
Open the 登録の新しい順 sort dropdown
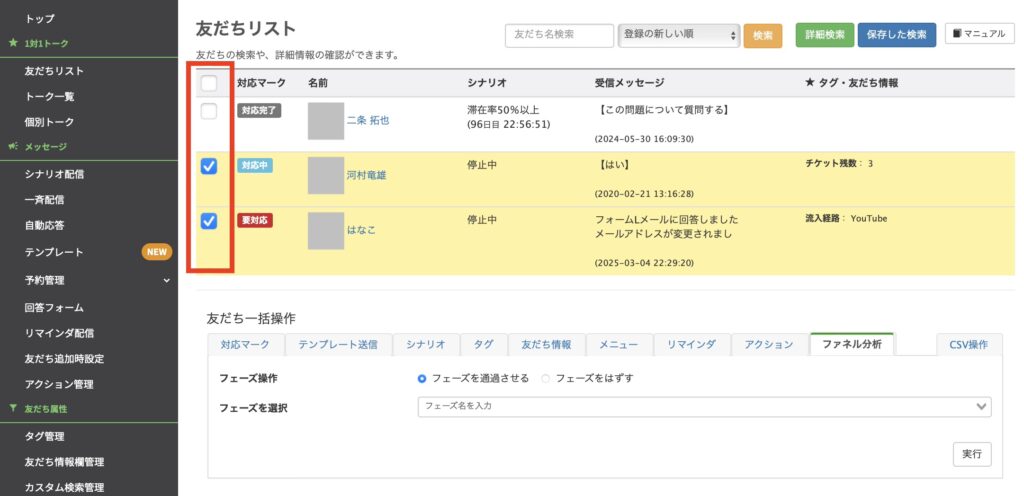tap(679, 36)
